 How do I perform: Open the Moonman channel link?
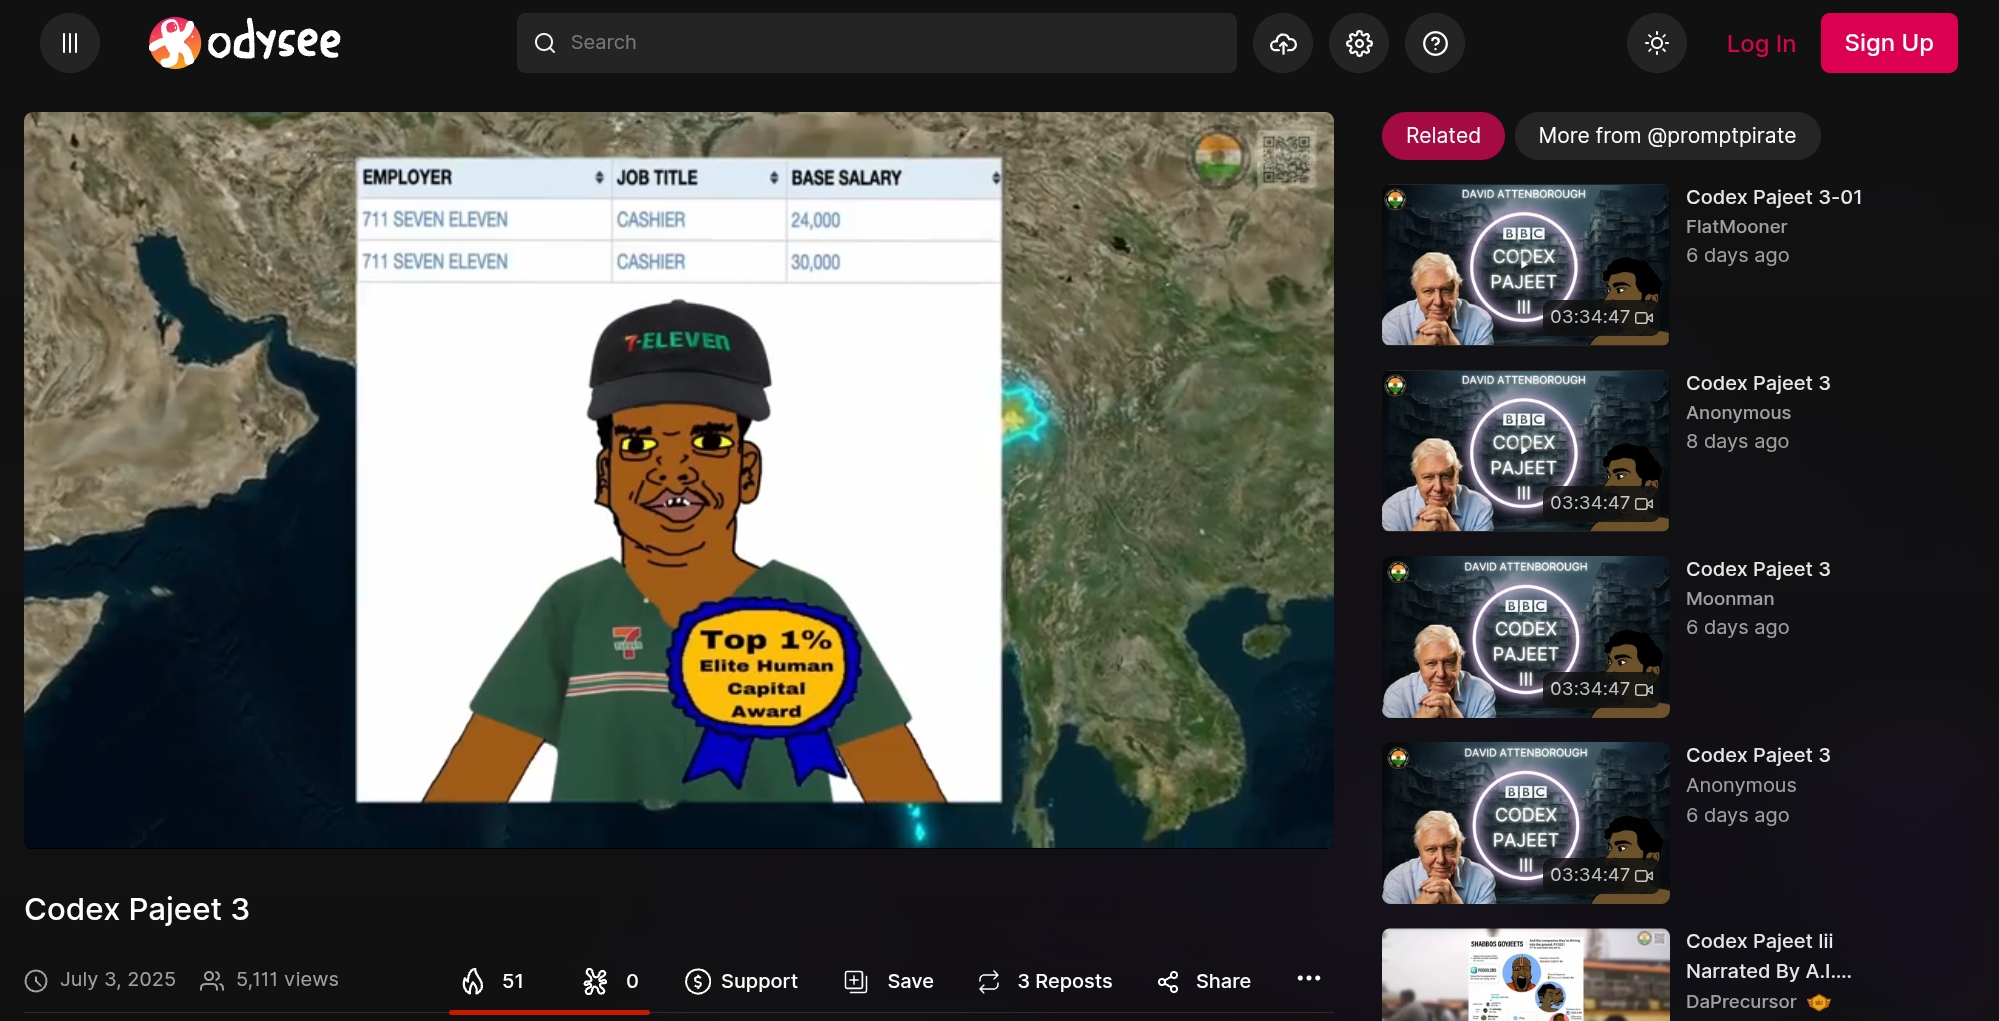[x=1730, y=599]
